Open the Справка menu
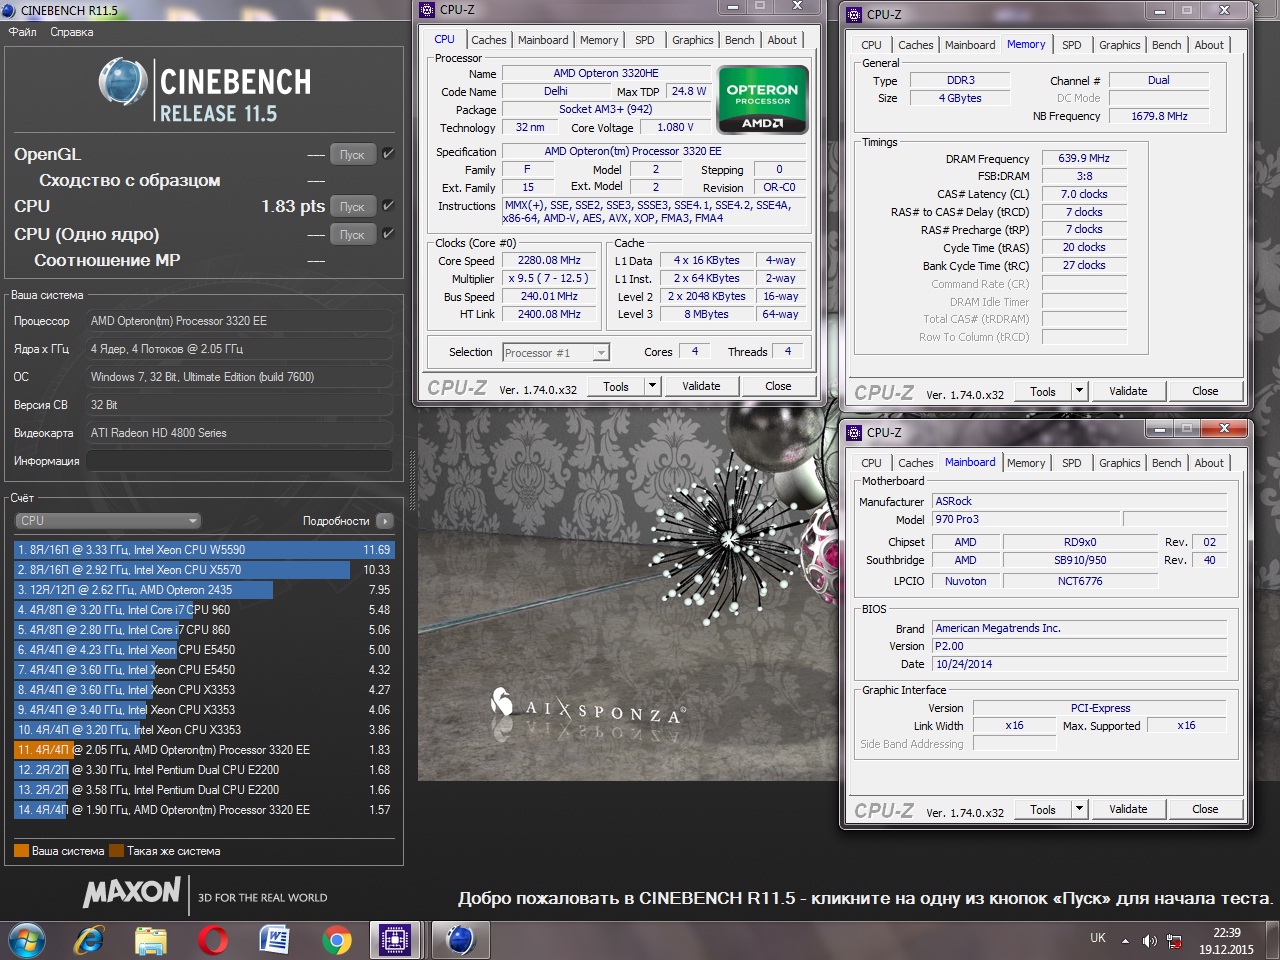This screenshot has height=960, width=1280. tap(72, 32)
